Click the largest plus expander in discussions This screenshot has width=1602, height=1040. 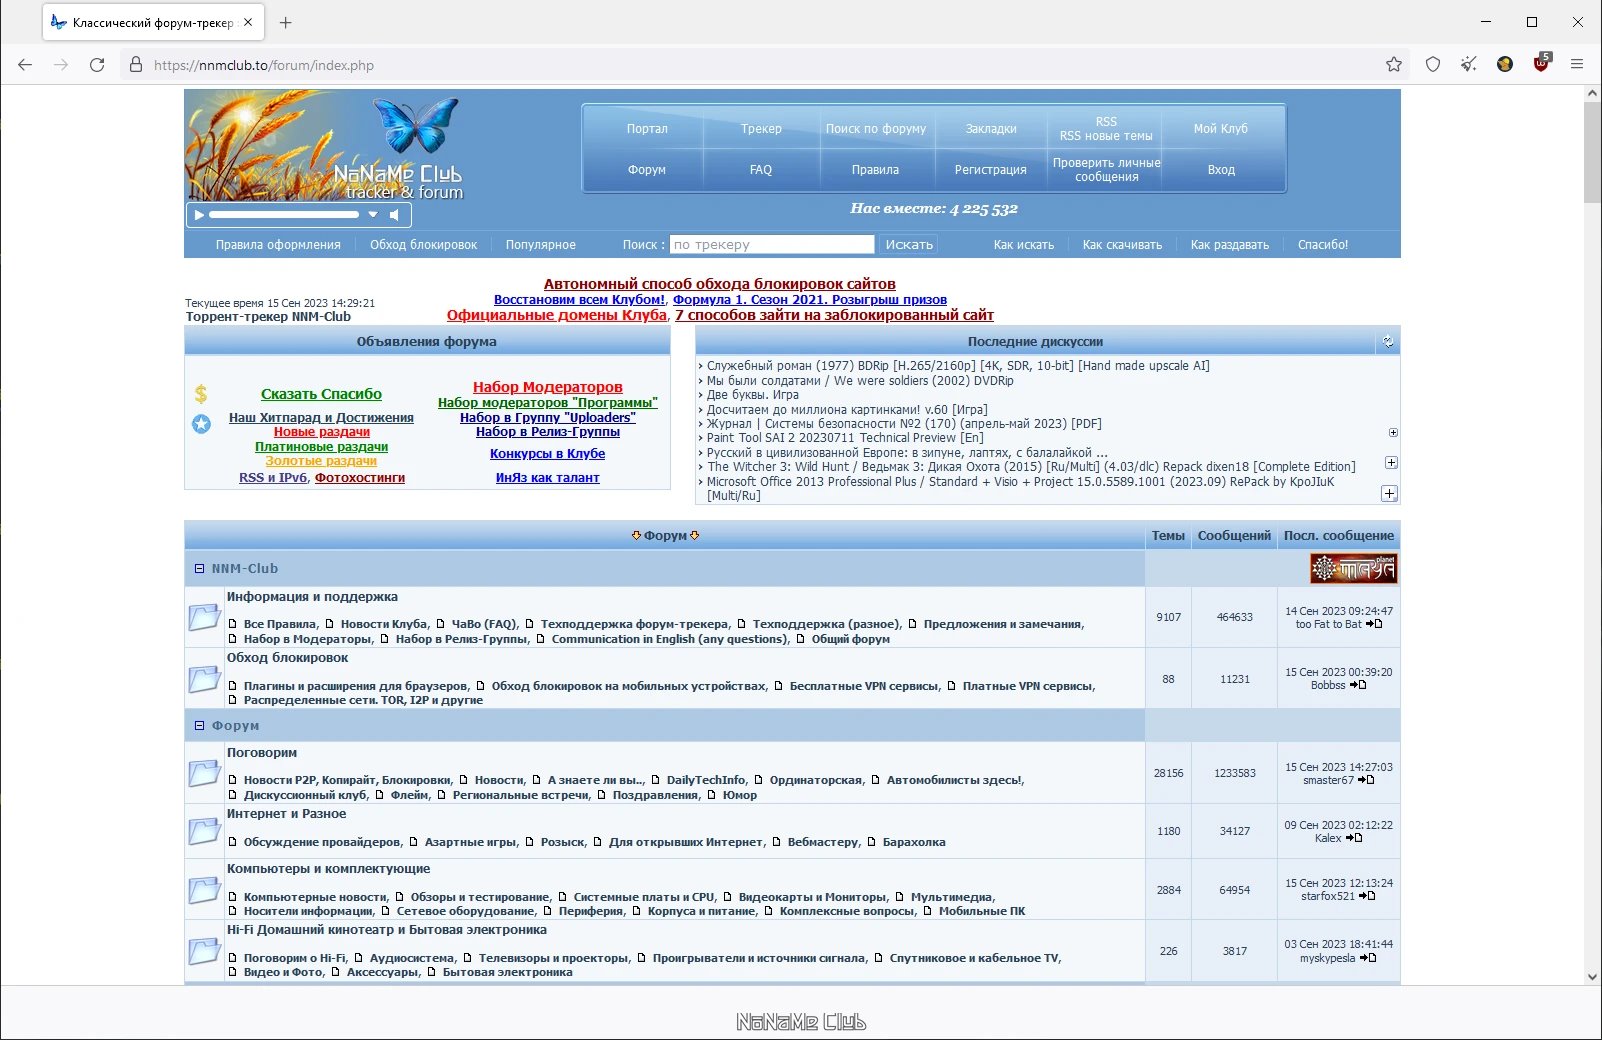tap(1389, 494)
